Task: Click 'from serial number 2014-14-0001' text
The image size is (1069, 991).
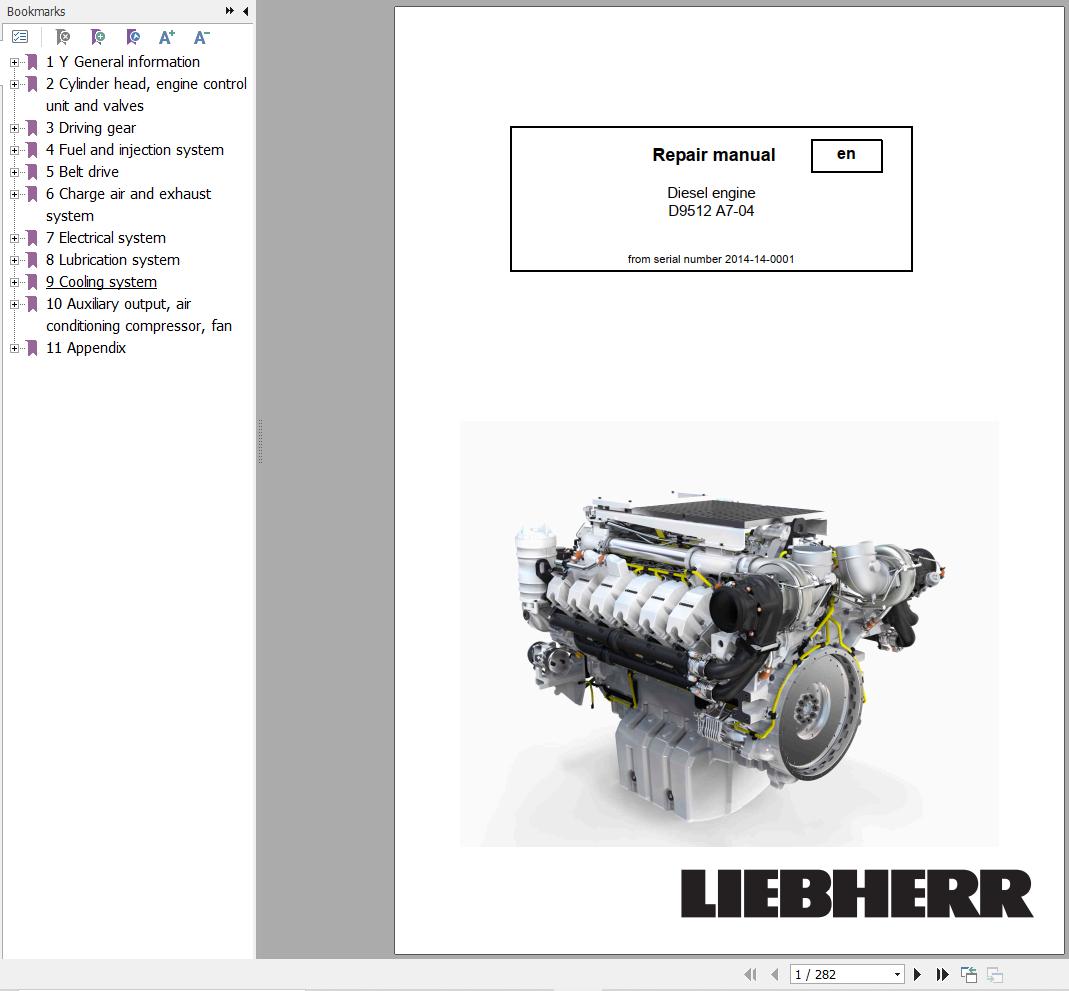Action: click(x=710, y=259)
